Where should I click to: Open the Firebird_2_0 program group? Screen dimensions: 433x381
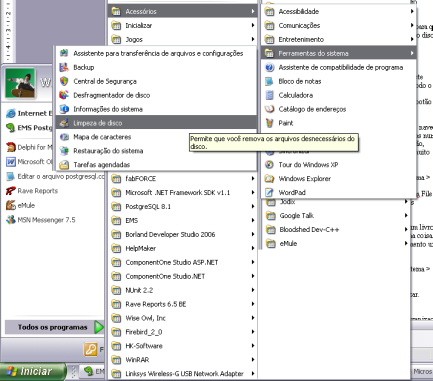click(x=183, y=332)
